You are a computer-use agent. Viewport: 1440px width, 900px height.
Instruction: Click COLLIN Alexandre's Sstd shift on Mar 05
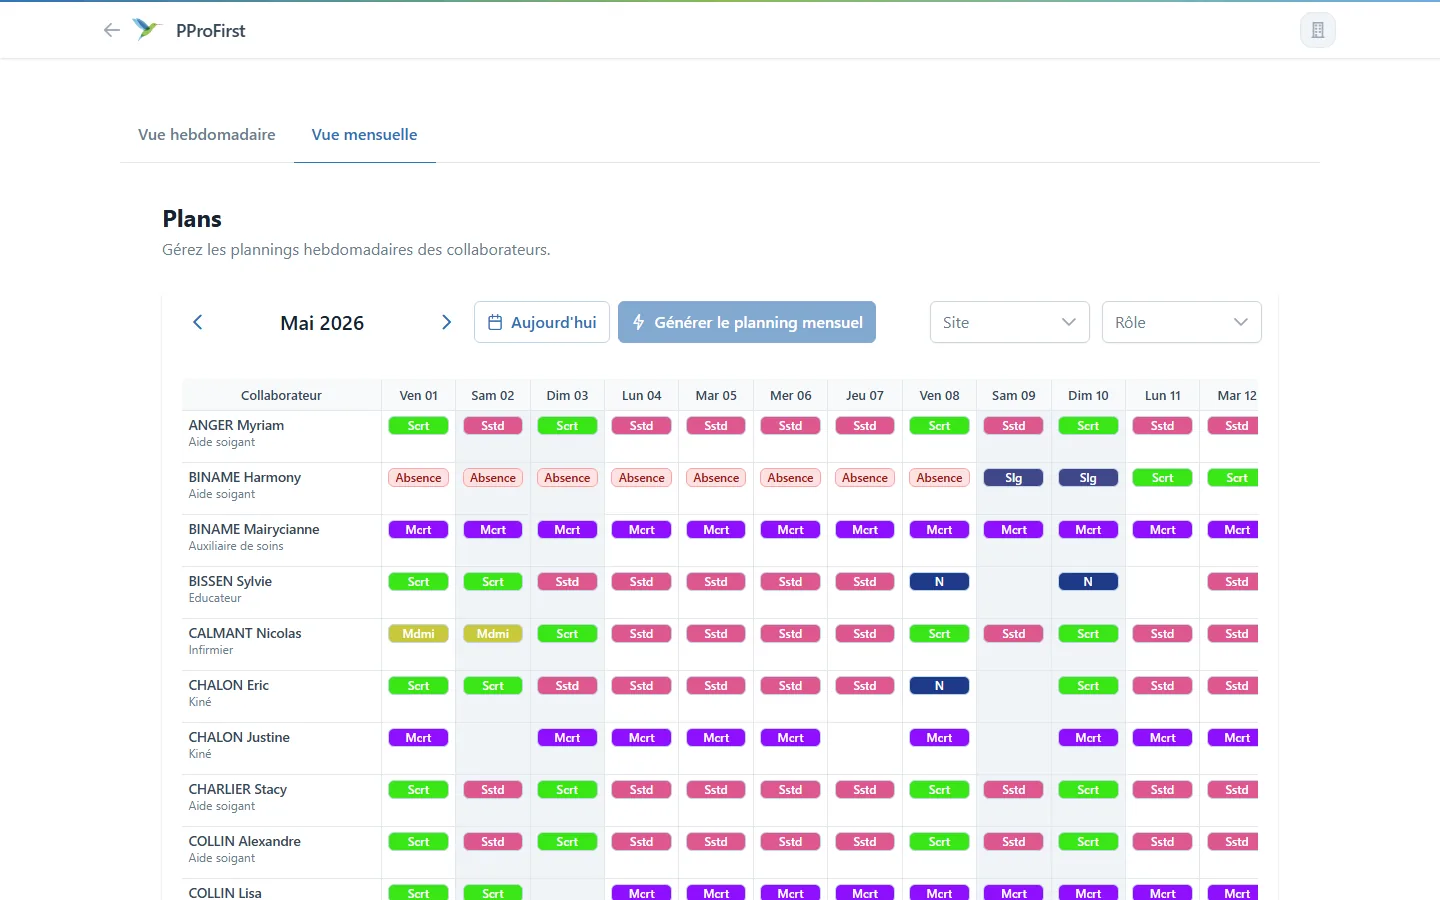716,842
